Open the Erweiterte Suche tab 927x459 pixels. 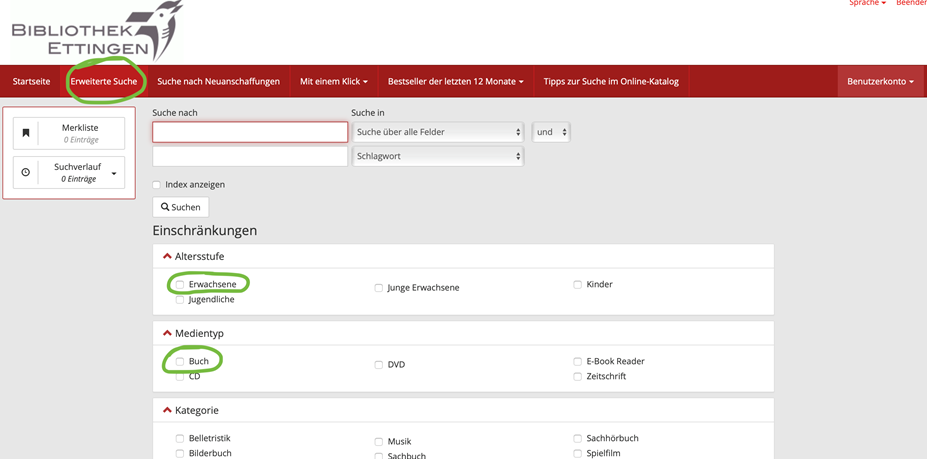(x=104, y=81)
